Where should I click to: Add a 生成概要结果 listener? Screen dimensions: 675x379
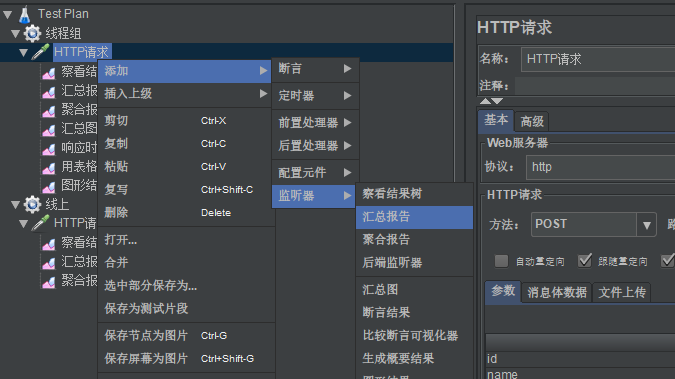point(414,358)
